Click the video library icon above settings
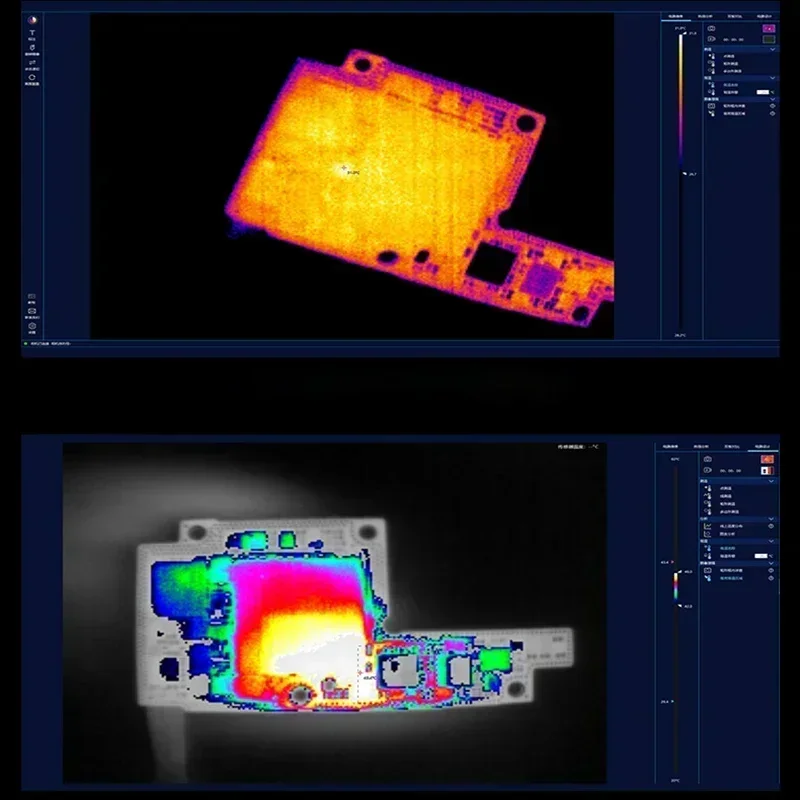The image size is (800, 800). 32,311
